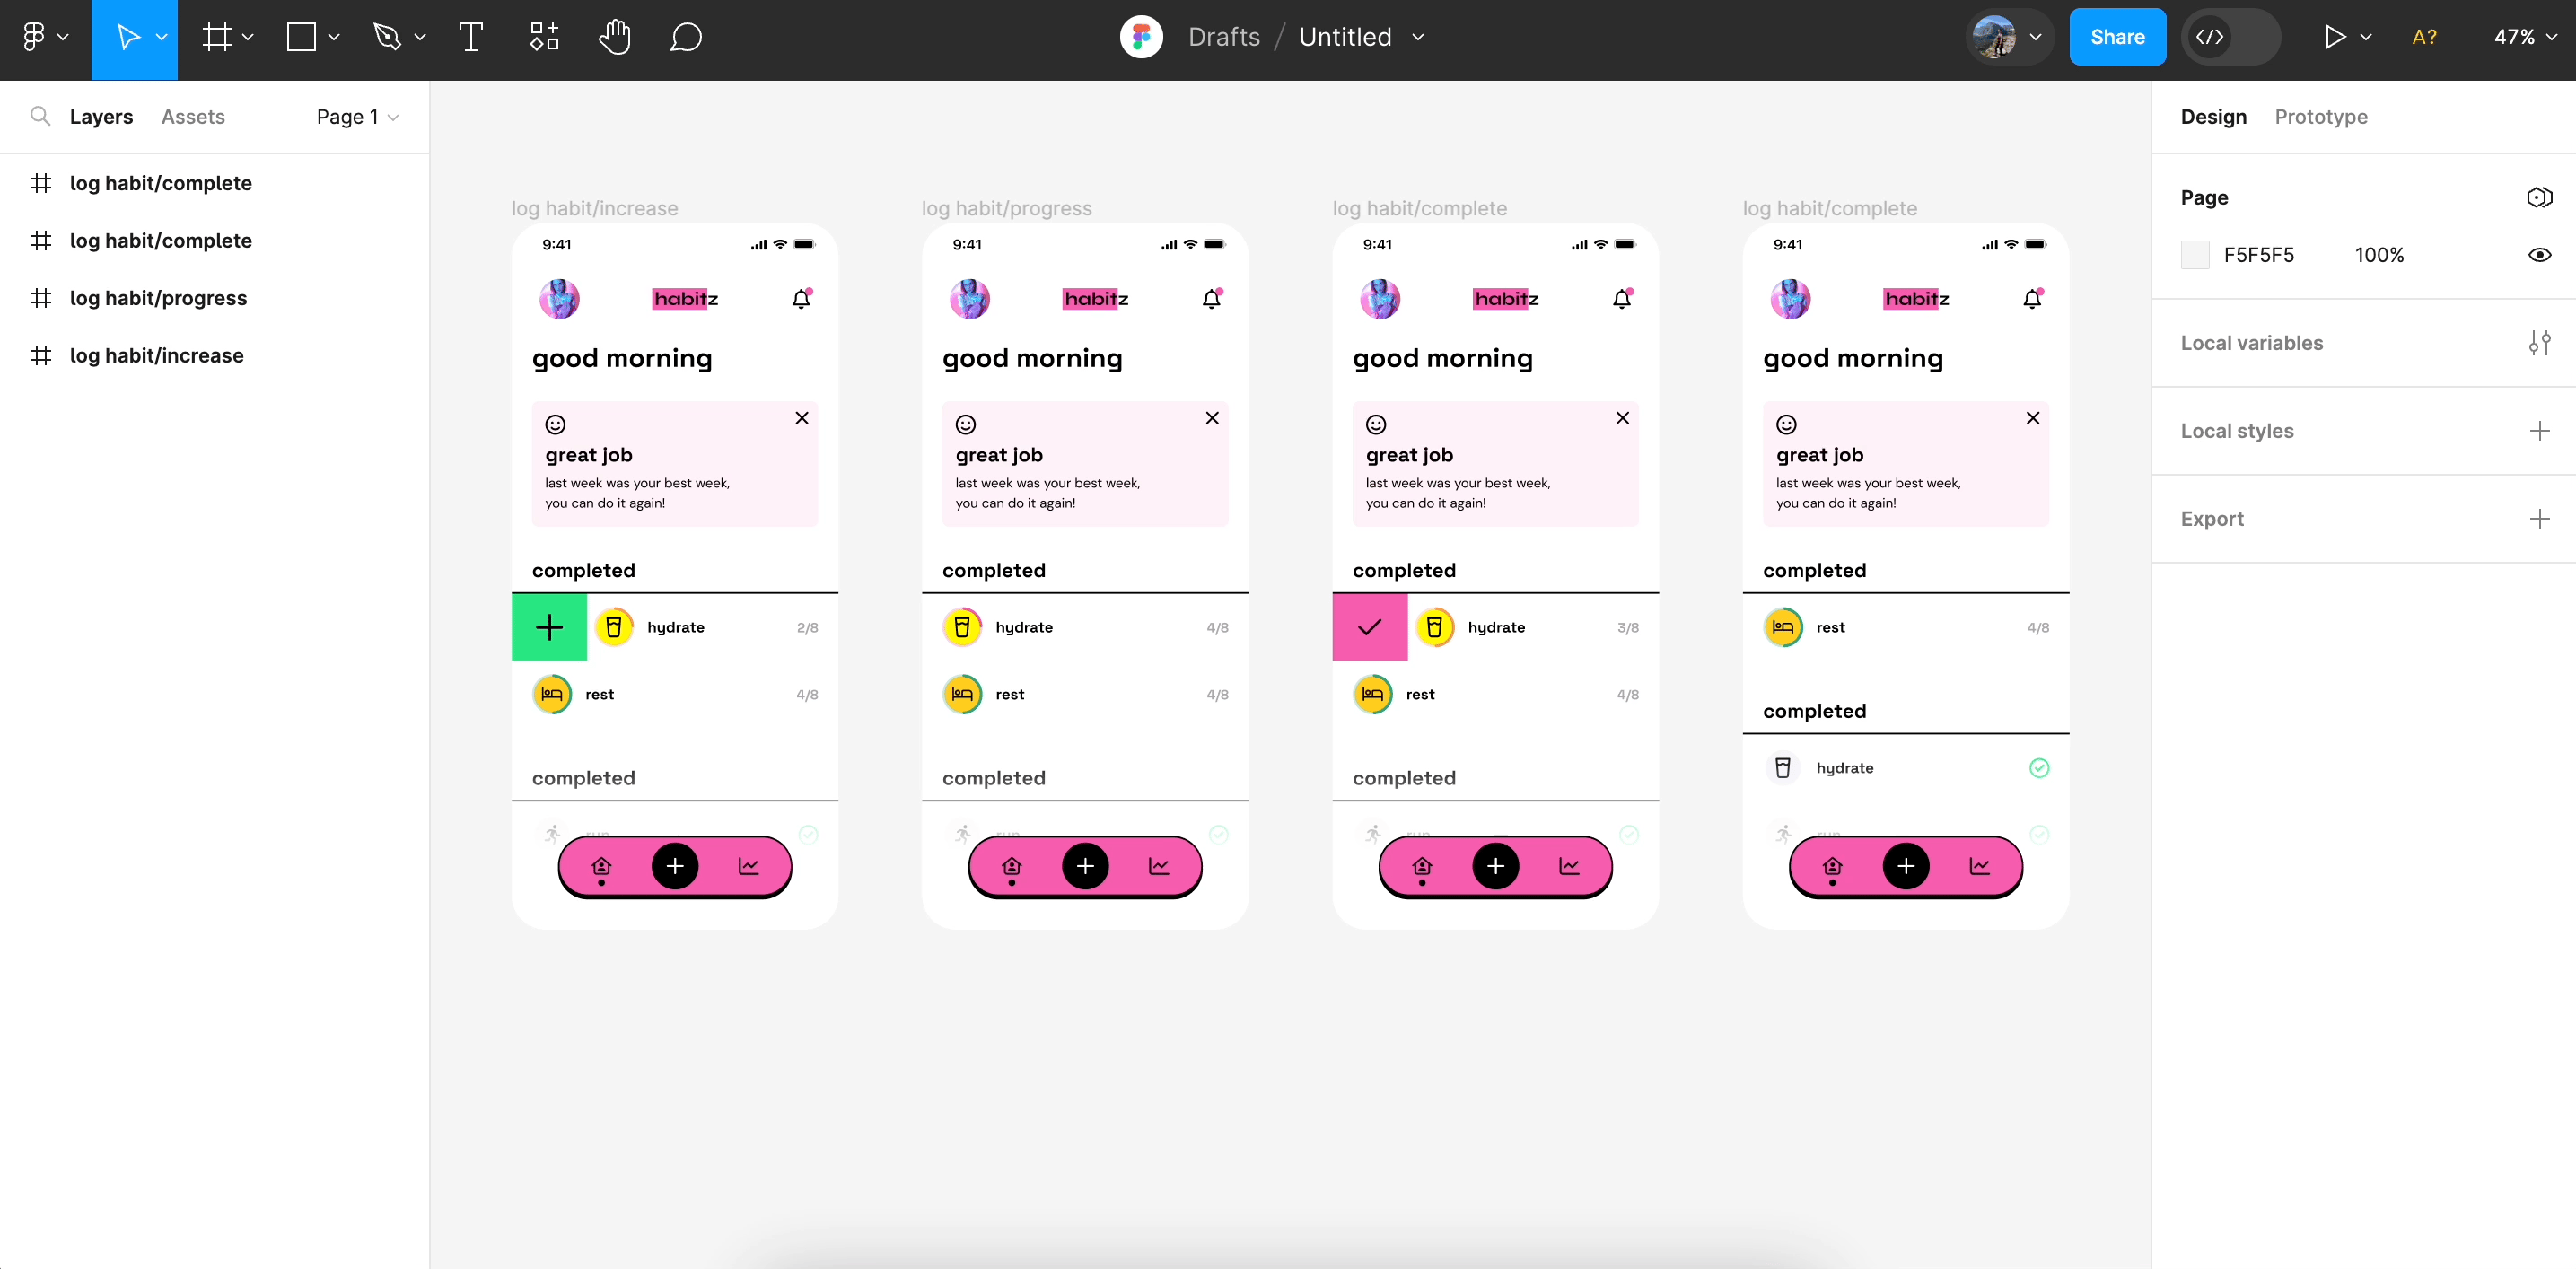Toggle Layers panel visibility
Screen dimensions: 2576x1269
tap(101, 117)
